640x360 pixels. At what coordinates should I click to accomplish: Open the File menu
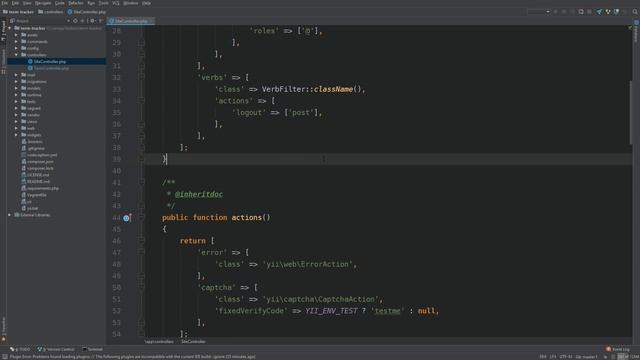[4, 3]
